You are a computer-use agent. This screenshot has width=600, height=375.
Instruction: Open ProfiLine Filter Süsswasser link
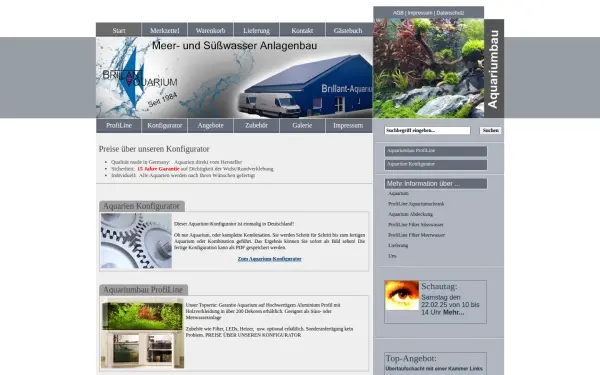pyautogui.click(x=416, y=225)
